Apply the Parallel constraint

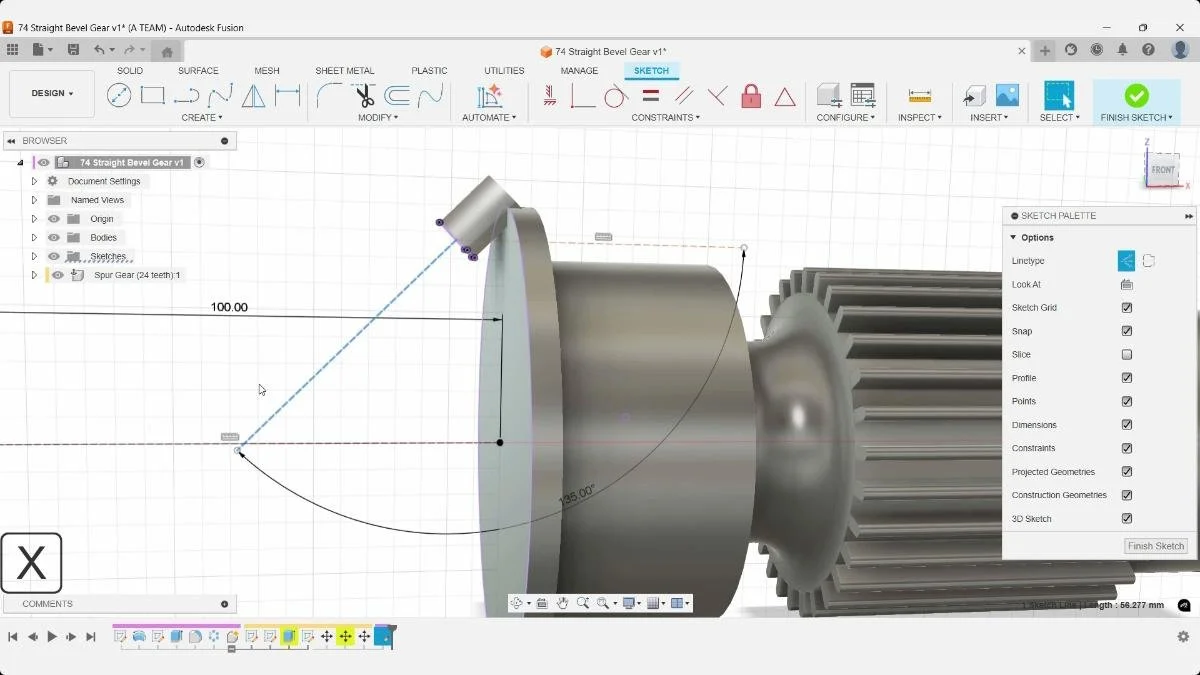pyautogui.click(x=684, y=96)
